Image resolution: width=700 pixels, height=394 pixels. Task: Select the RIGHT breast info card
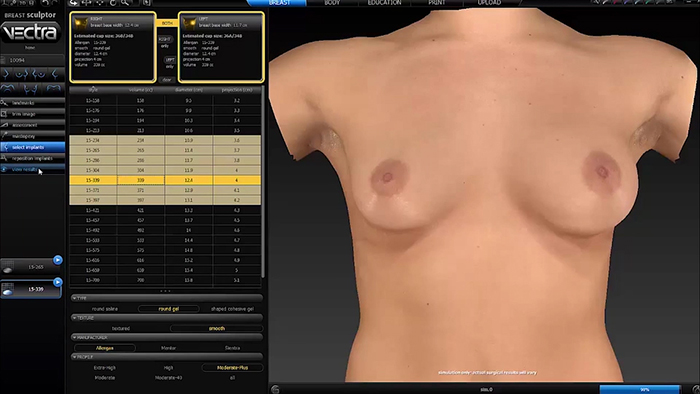pyautogui.click(x=113, y=47)
